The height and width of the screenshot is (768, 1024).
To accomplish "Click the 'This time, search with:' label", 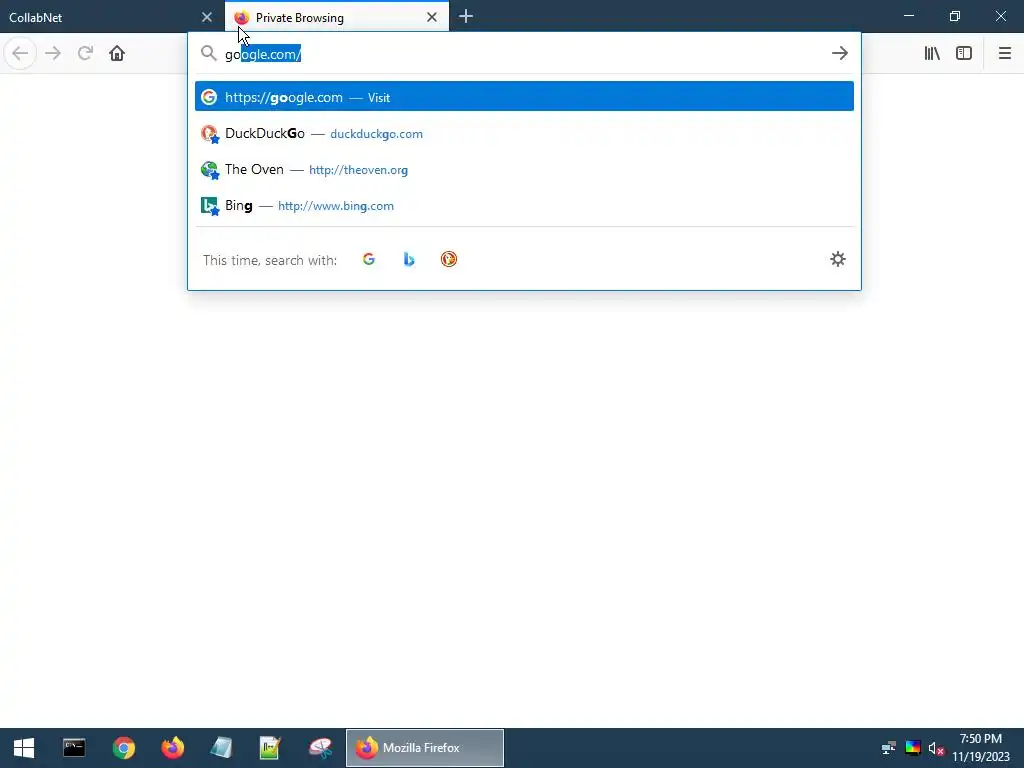I will pyautogui.click(x=270, y=260).
